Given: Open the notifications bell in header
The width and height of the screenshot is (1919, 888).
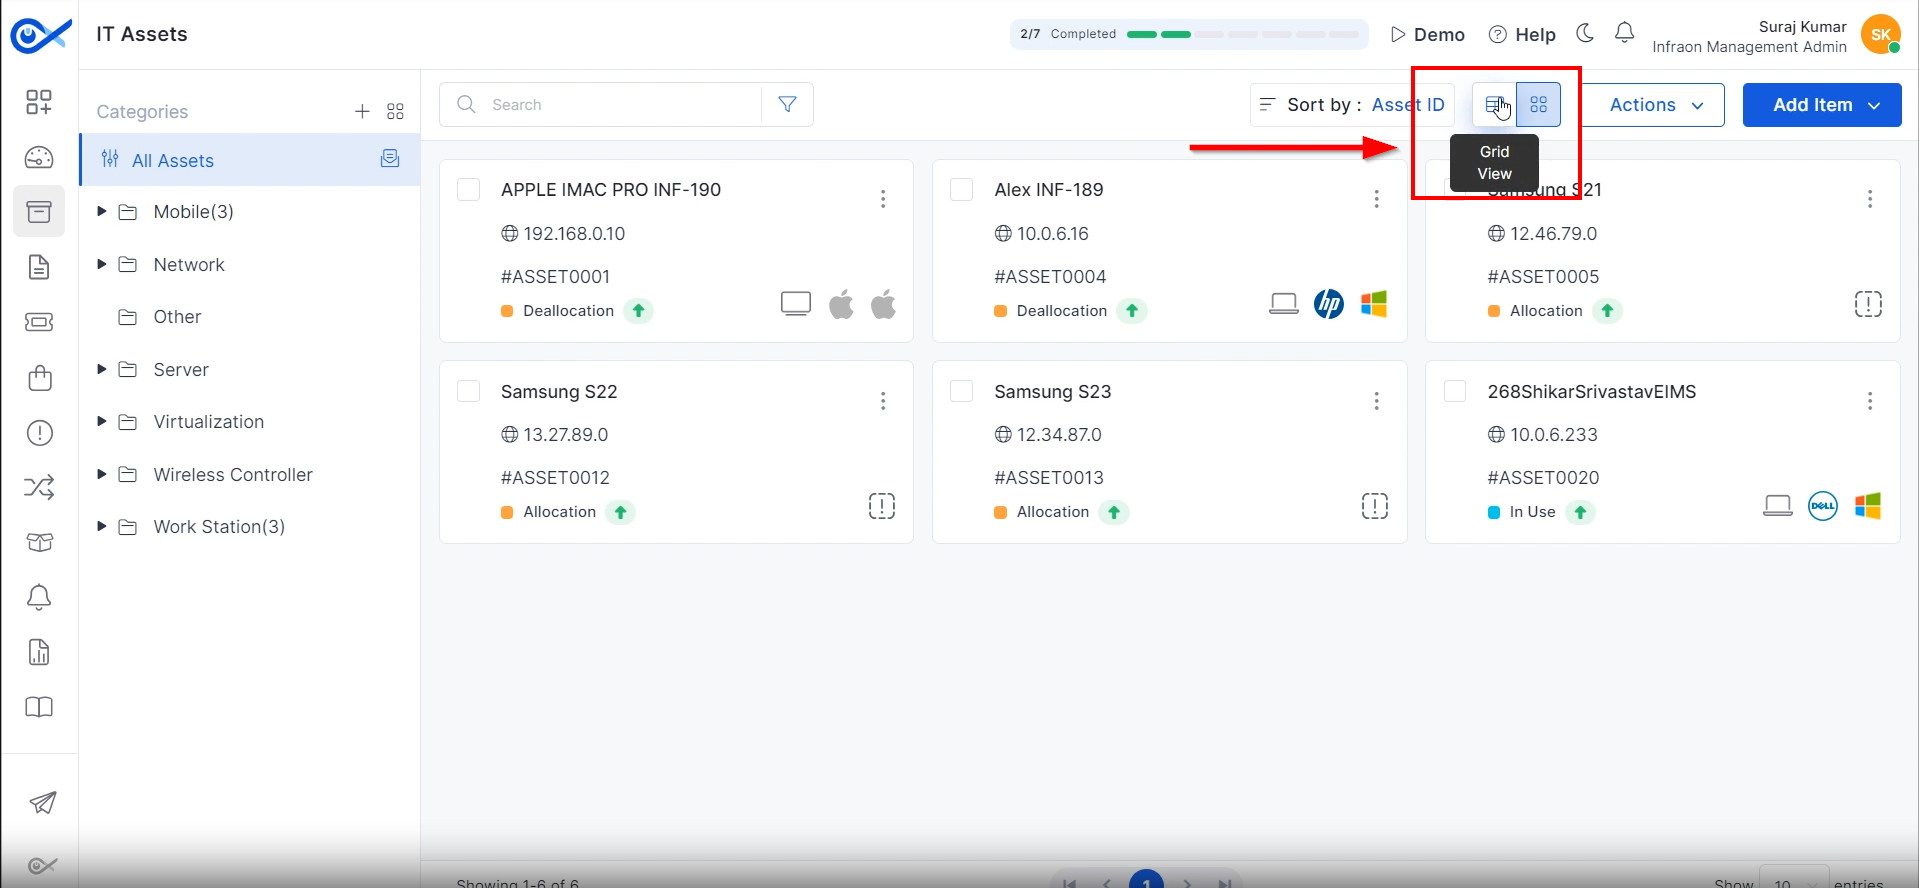Looking at the screenshot, I should (x=1625, y=33).
